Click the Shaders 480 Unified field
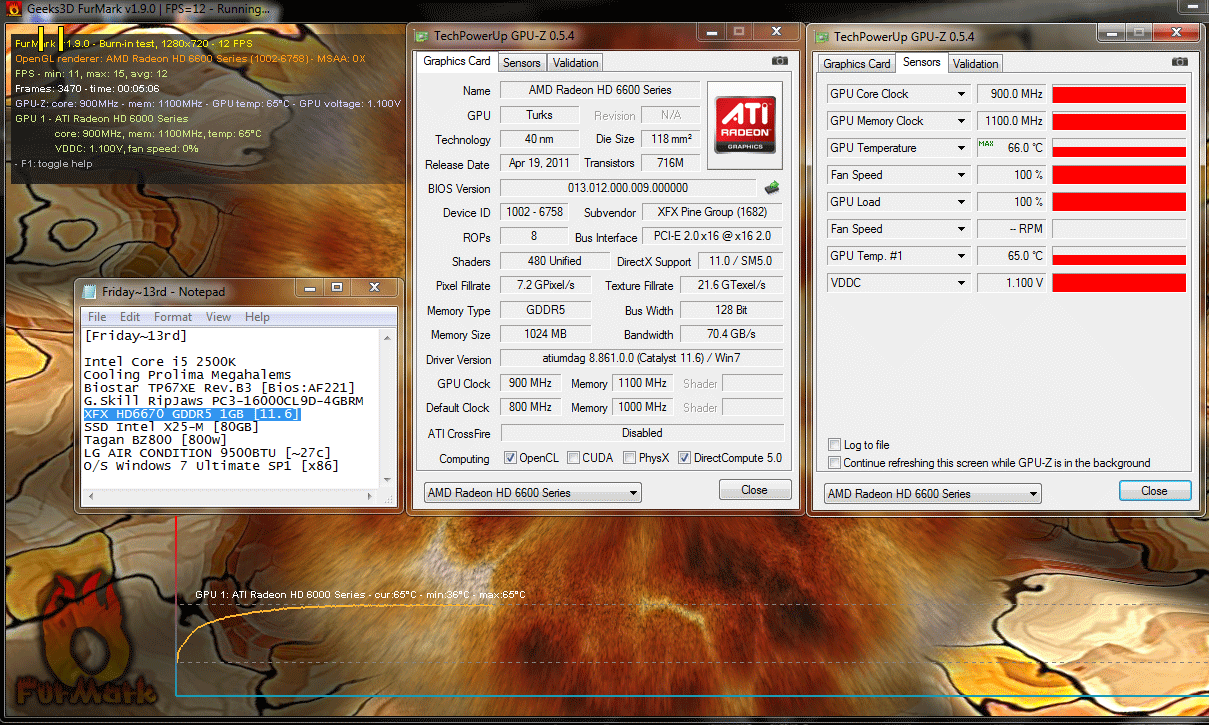 coord(554,261)
